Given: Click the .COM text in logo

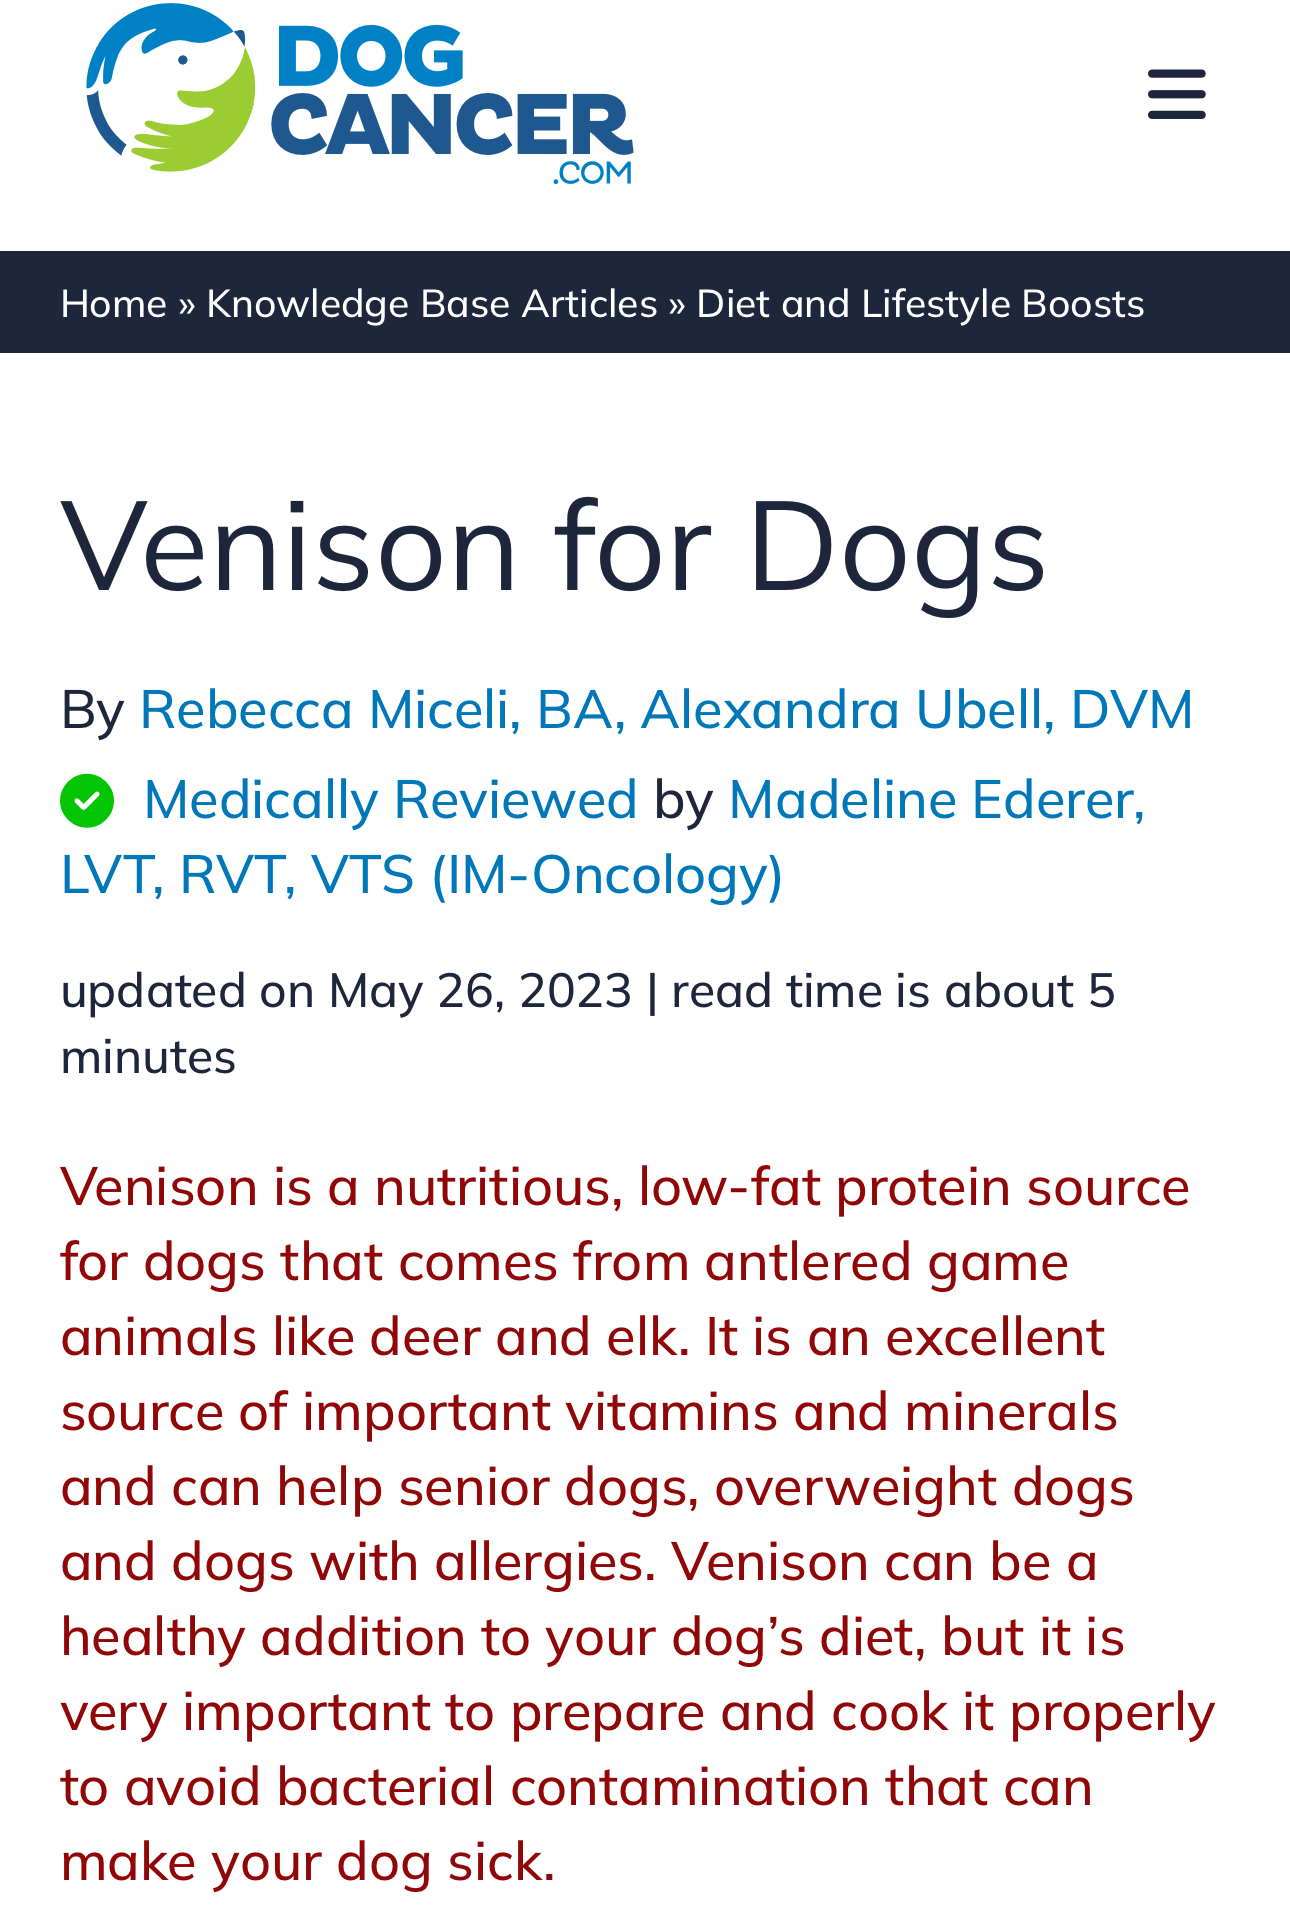Looking at the screenshot, I should 593,173.
